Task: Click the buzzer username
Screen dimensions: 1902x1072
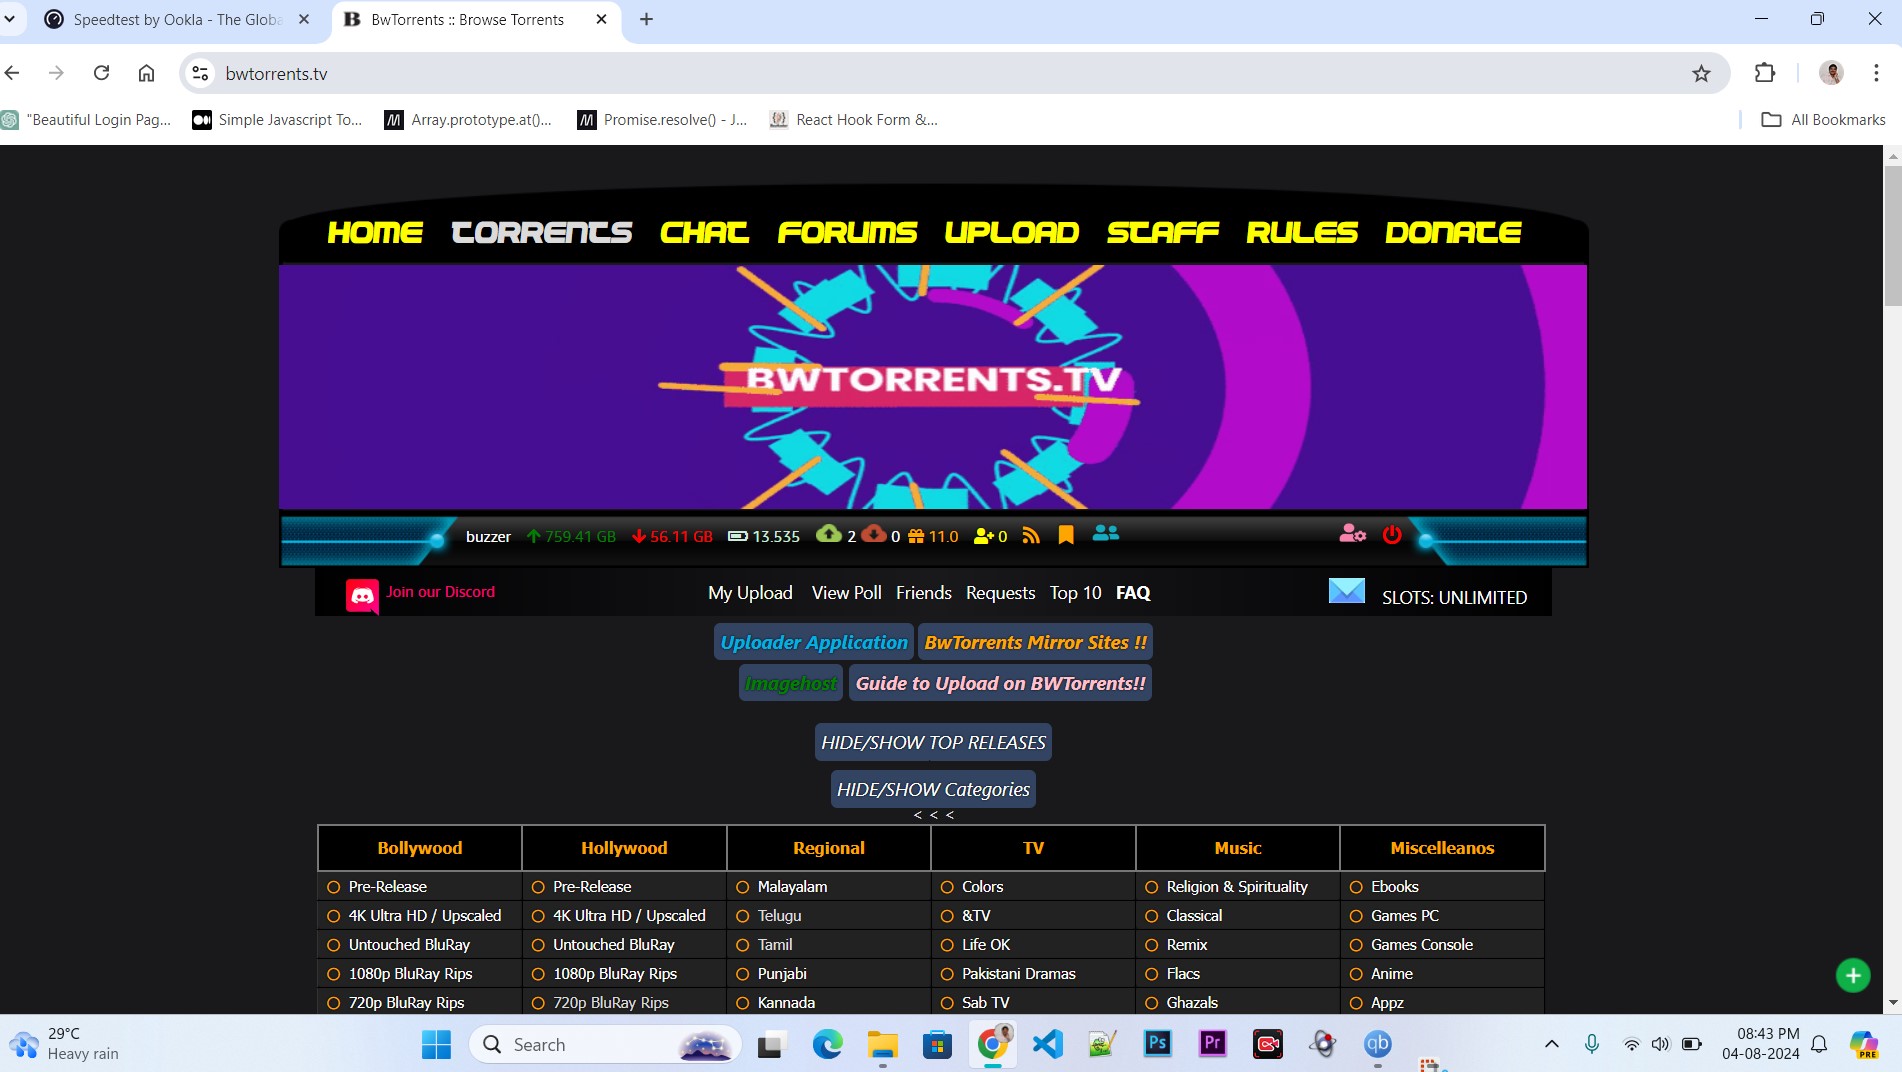Action: click(488, 536)
